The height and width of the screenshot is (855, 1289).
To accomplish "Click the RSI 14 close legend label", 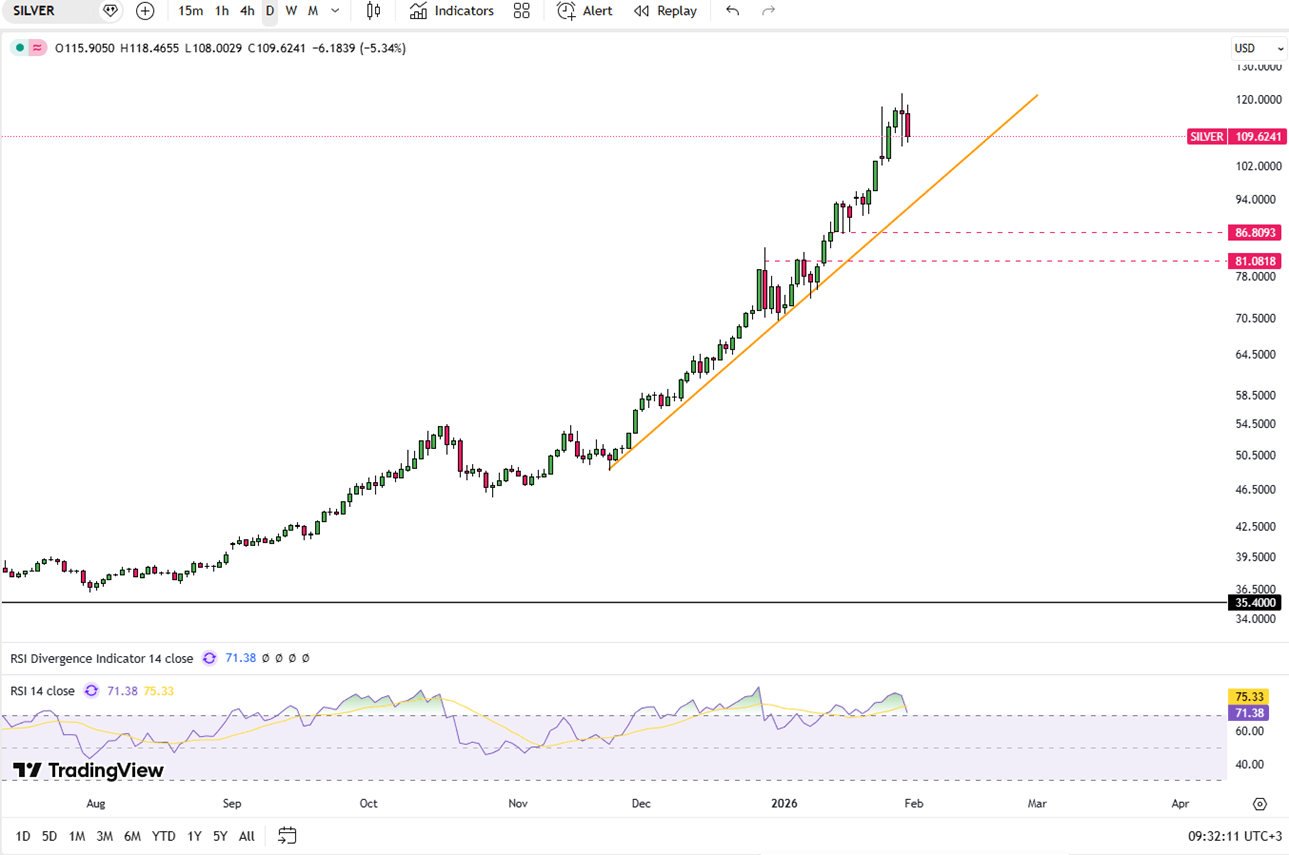I will click(x=42, y=691).
